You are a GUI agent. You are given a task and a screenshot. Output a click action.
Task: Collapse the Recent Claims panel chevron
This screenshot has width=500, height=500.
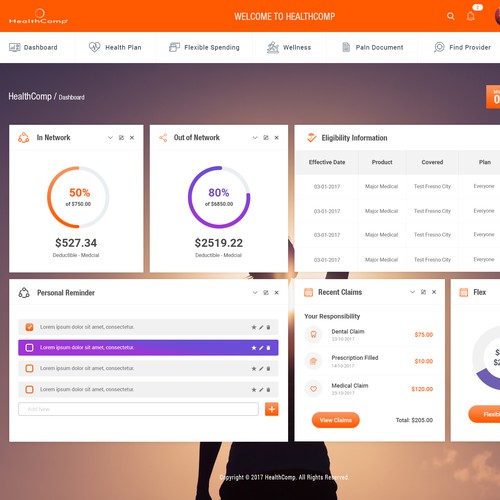pyautogui.click(x=412, y=292)
